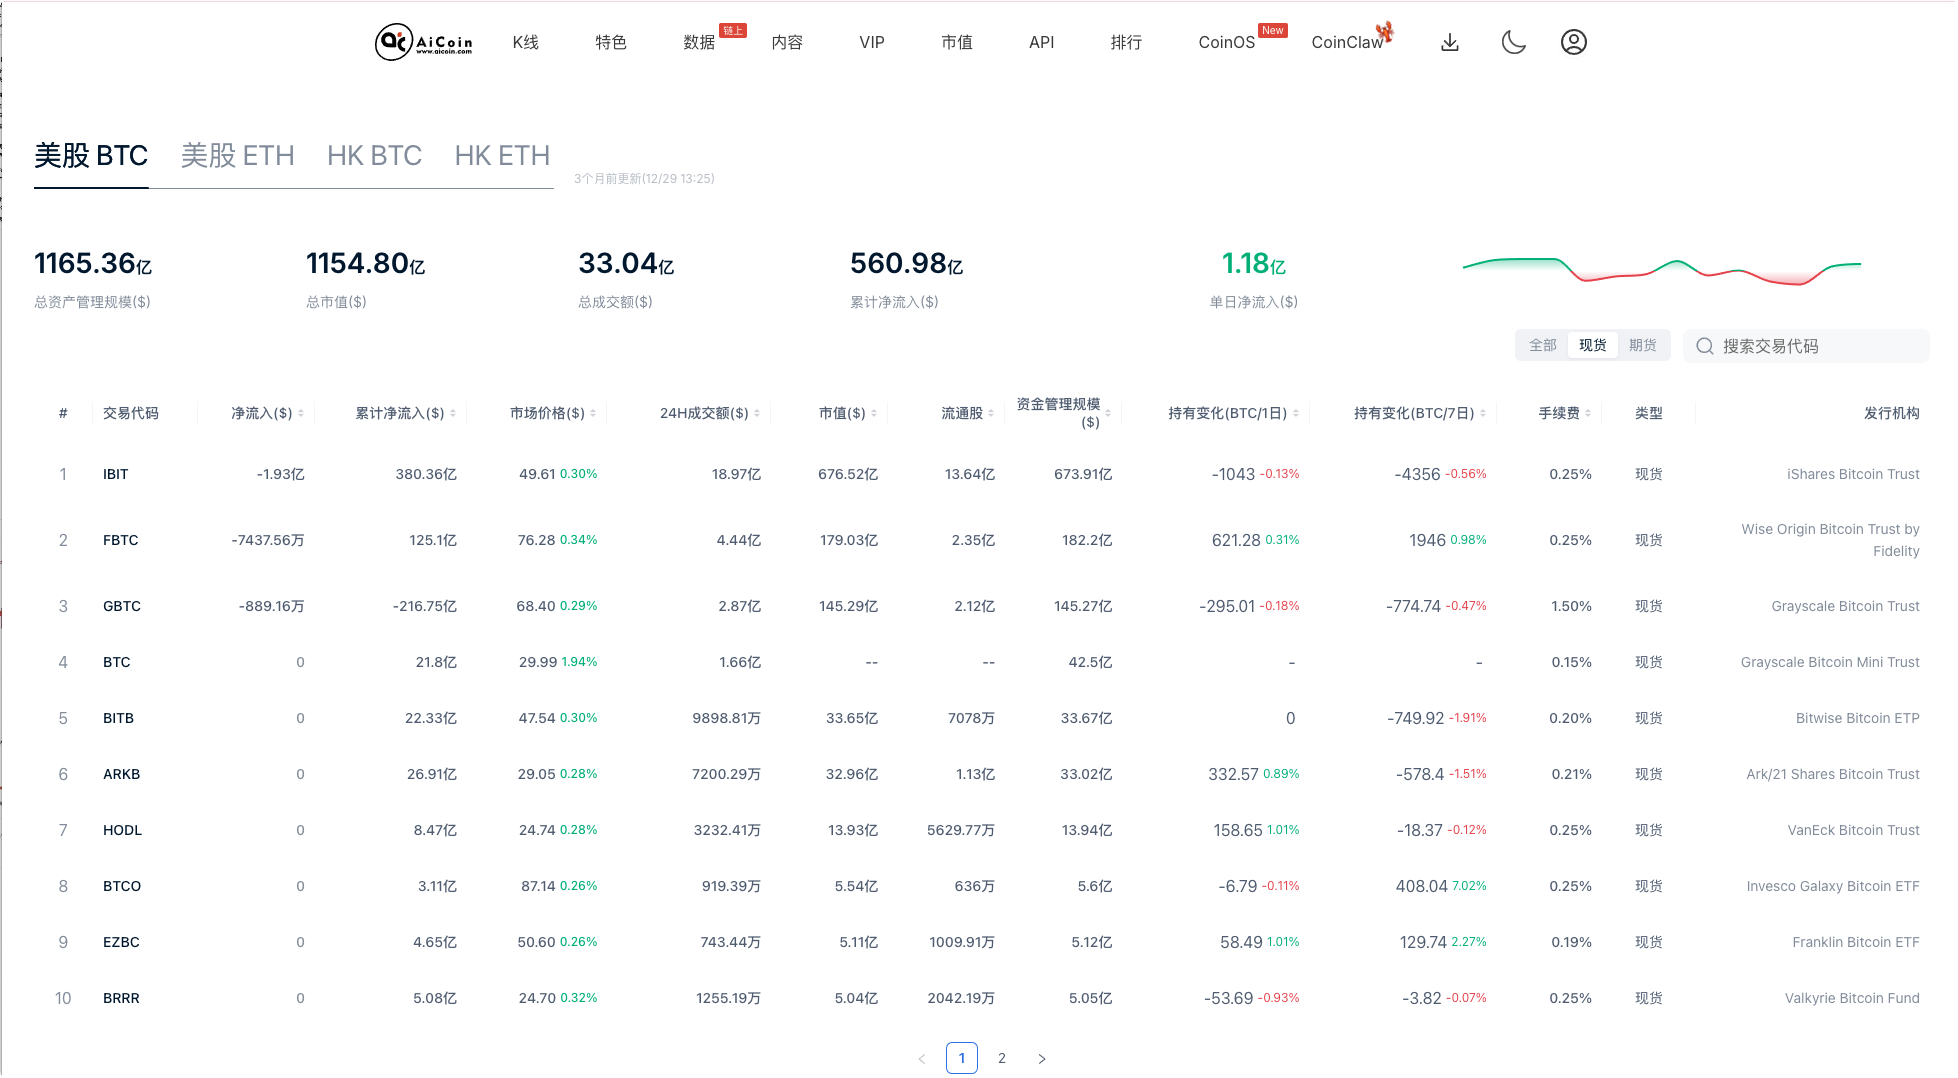Click the New badge on CoinOS
1958x1078 pixels.
coord(1272,30)
